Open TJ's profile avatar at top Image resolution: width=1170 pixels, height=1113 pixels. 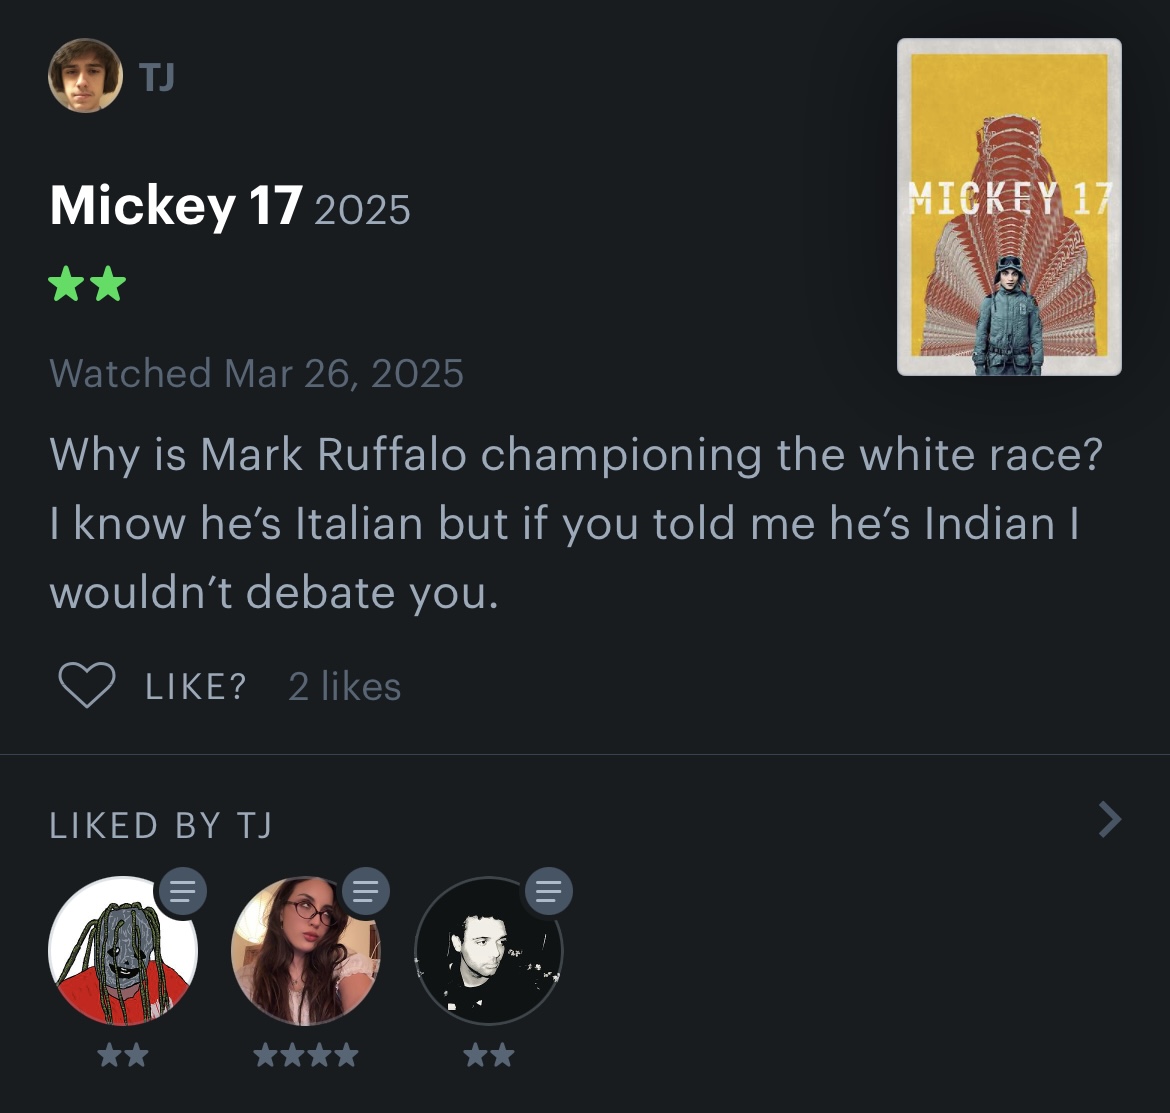point(85,75)
